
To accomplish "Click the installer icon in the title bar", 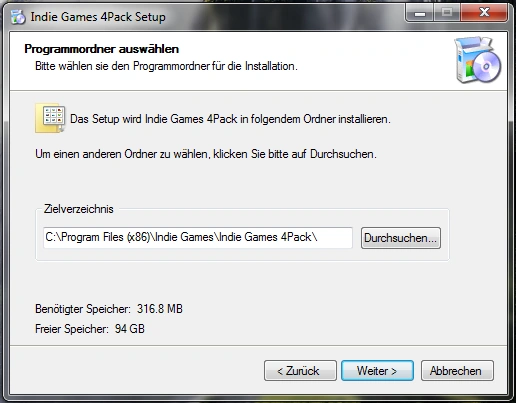I will click(x=18, y=17).
